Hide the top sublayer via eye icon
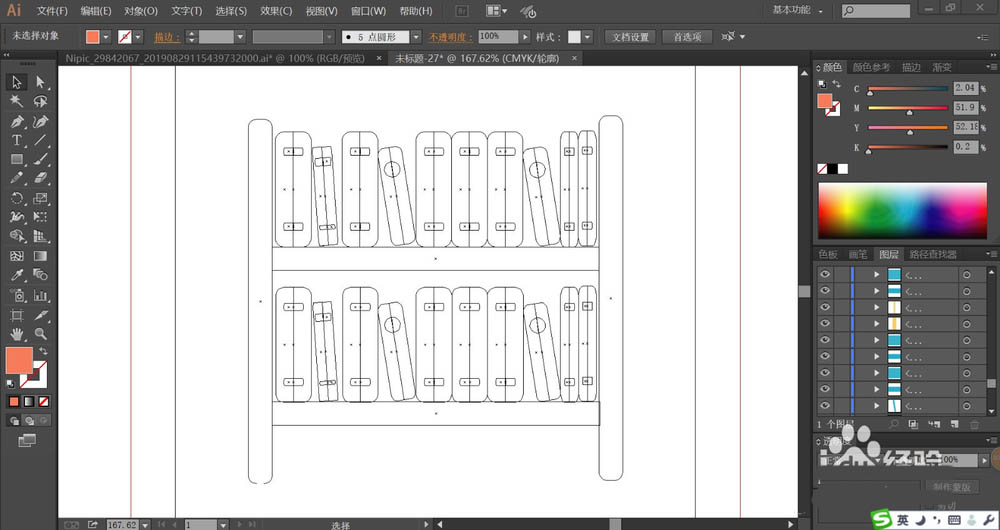Screen dimensions: 1000x530 [825, 274]
